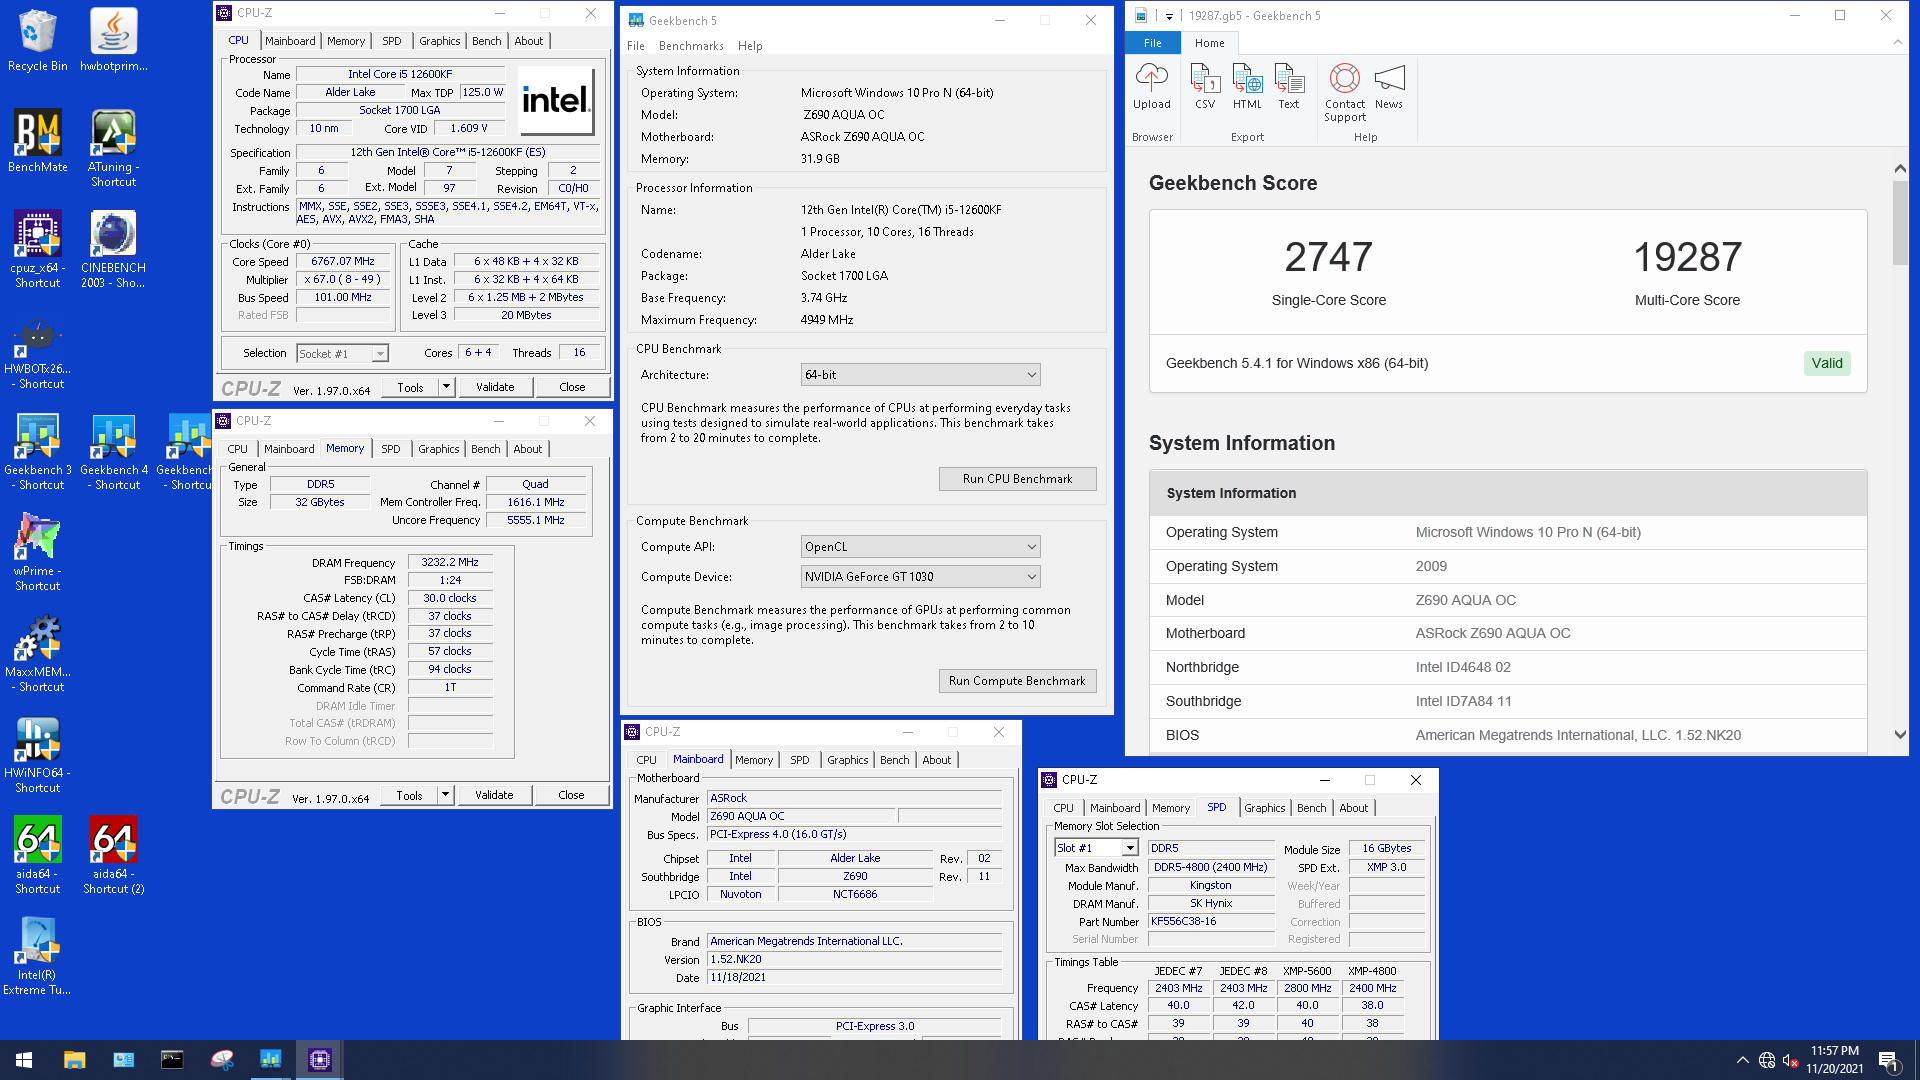Export results as Text

click(x=1289, y=86)
